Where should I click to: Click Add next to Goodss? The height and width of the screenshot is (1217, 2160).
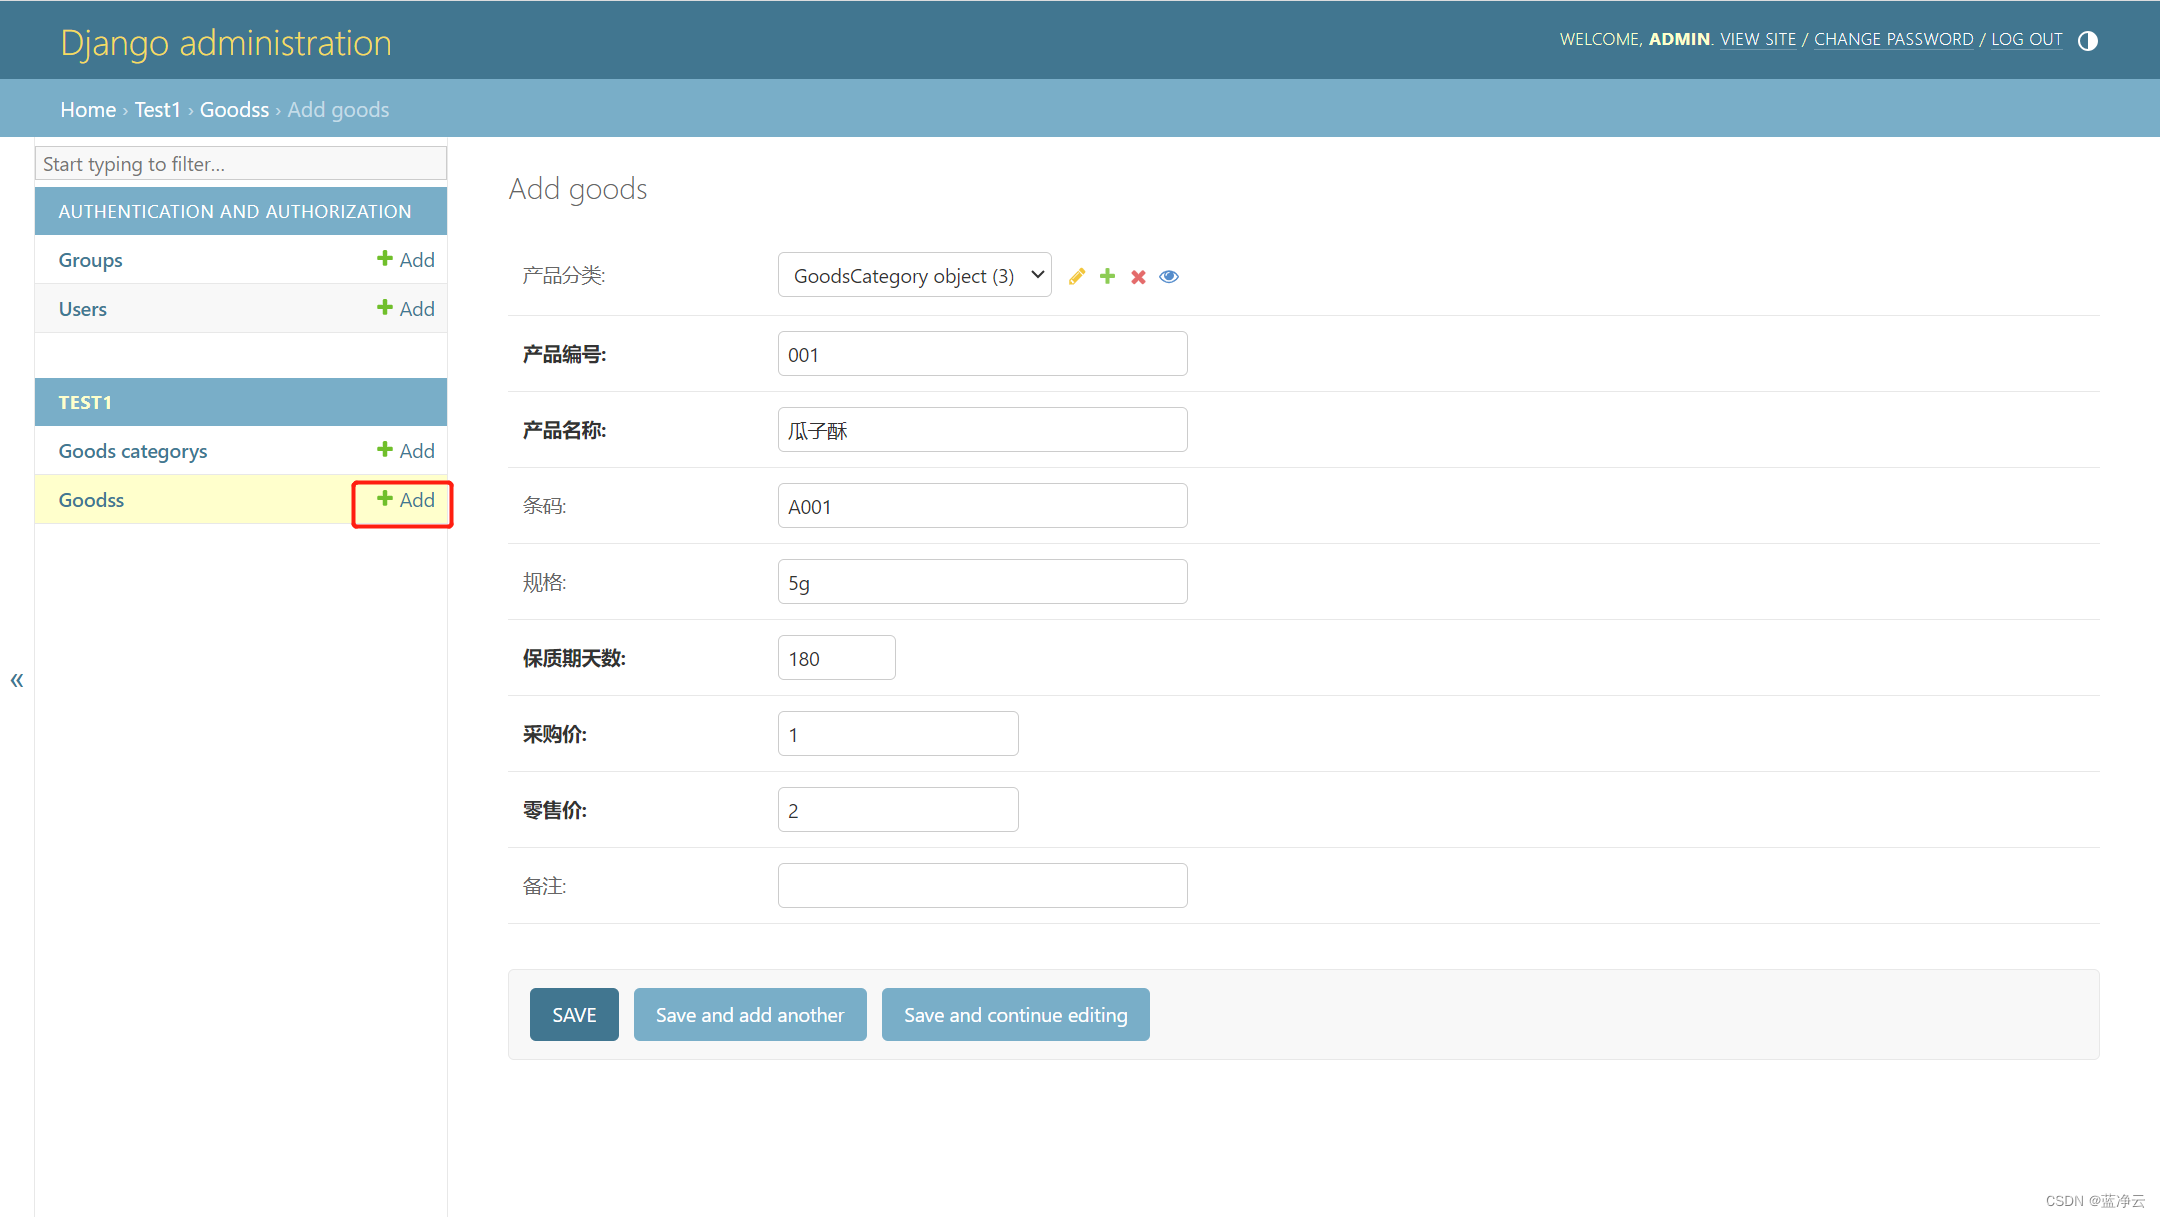pos(406,500)
